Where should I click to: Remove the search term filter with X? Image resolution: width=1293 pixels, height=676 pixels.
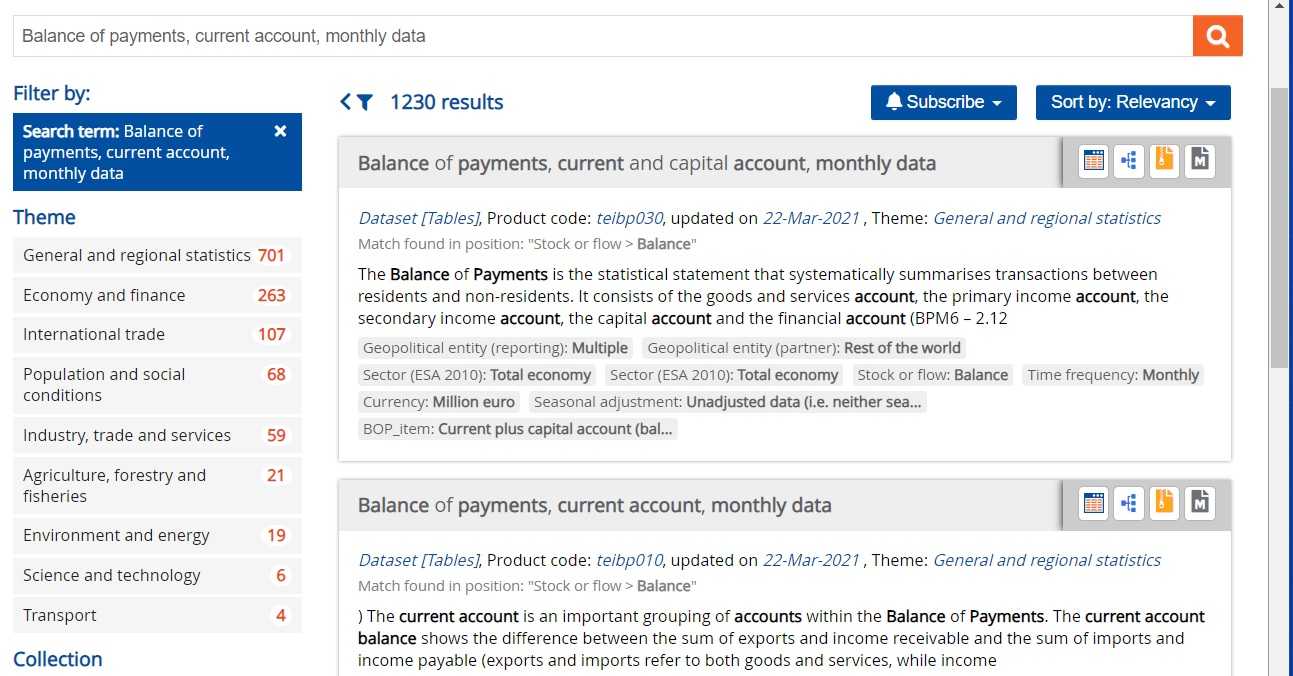(x=280, y=131)
